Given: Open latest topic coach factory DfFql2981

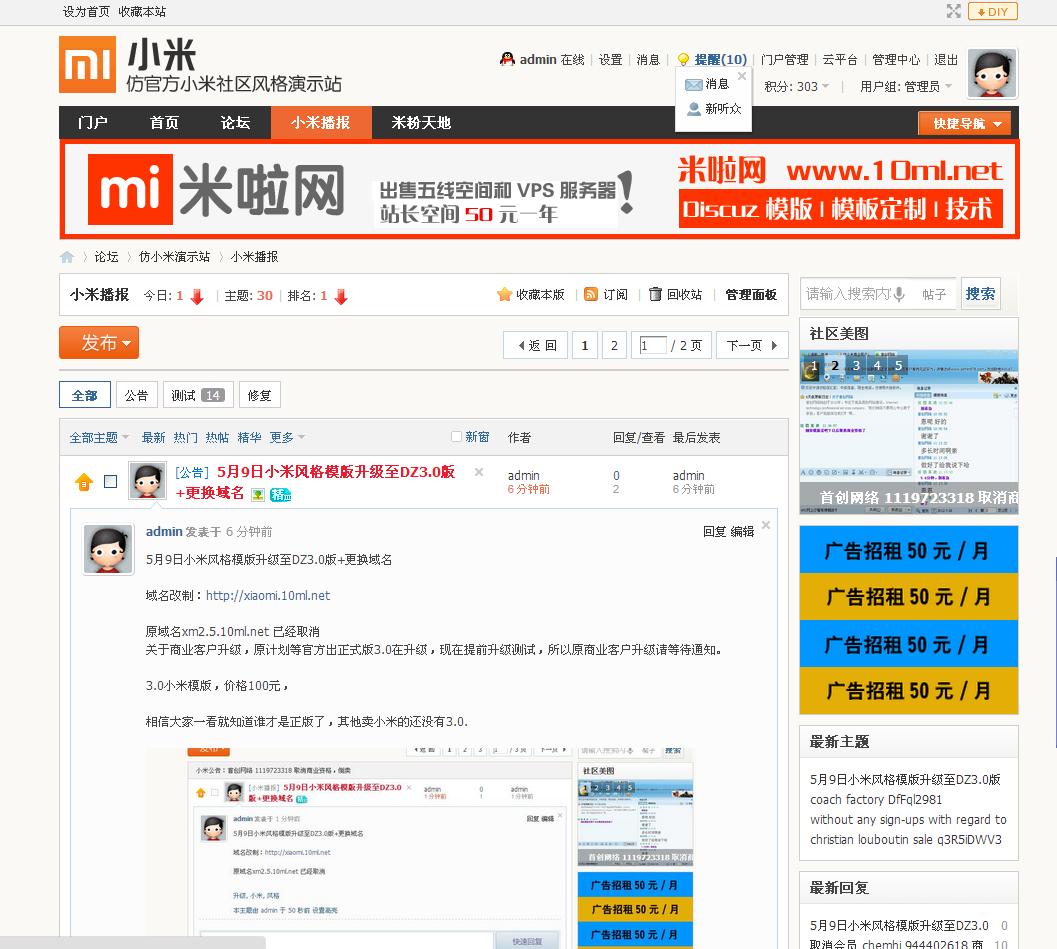Looking at the screenshot, I should click(x=876, y=799).
